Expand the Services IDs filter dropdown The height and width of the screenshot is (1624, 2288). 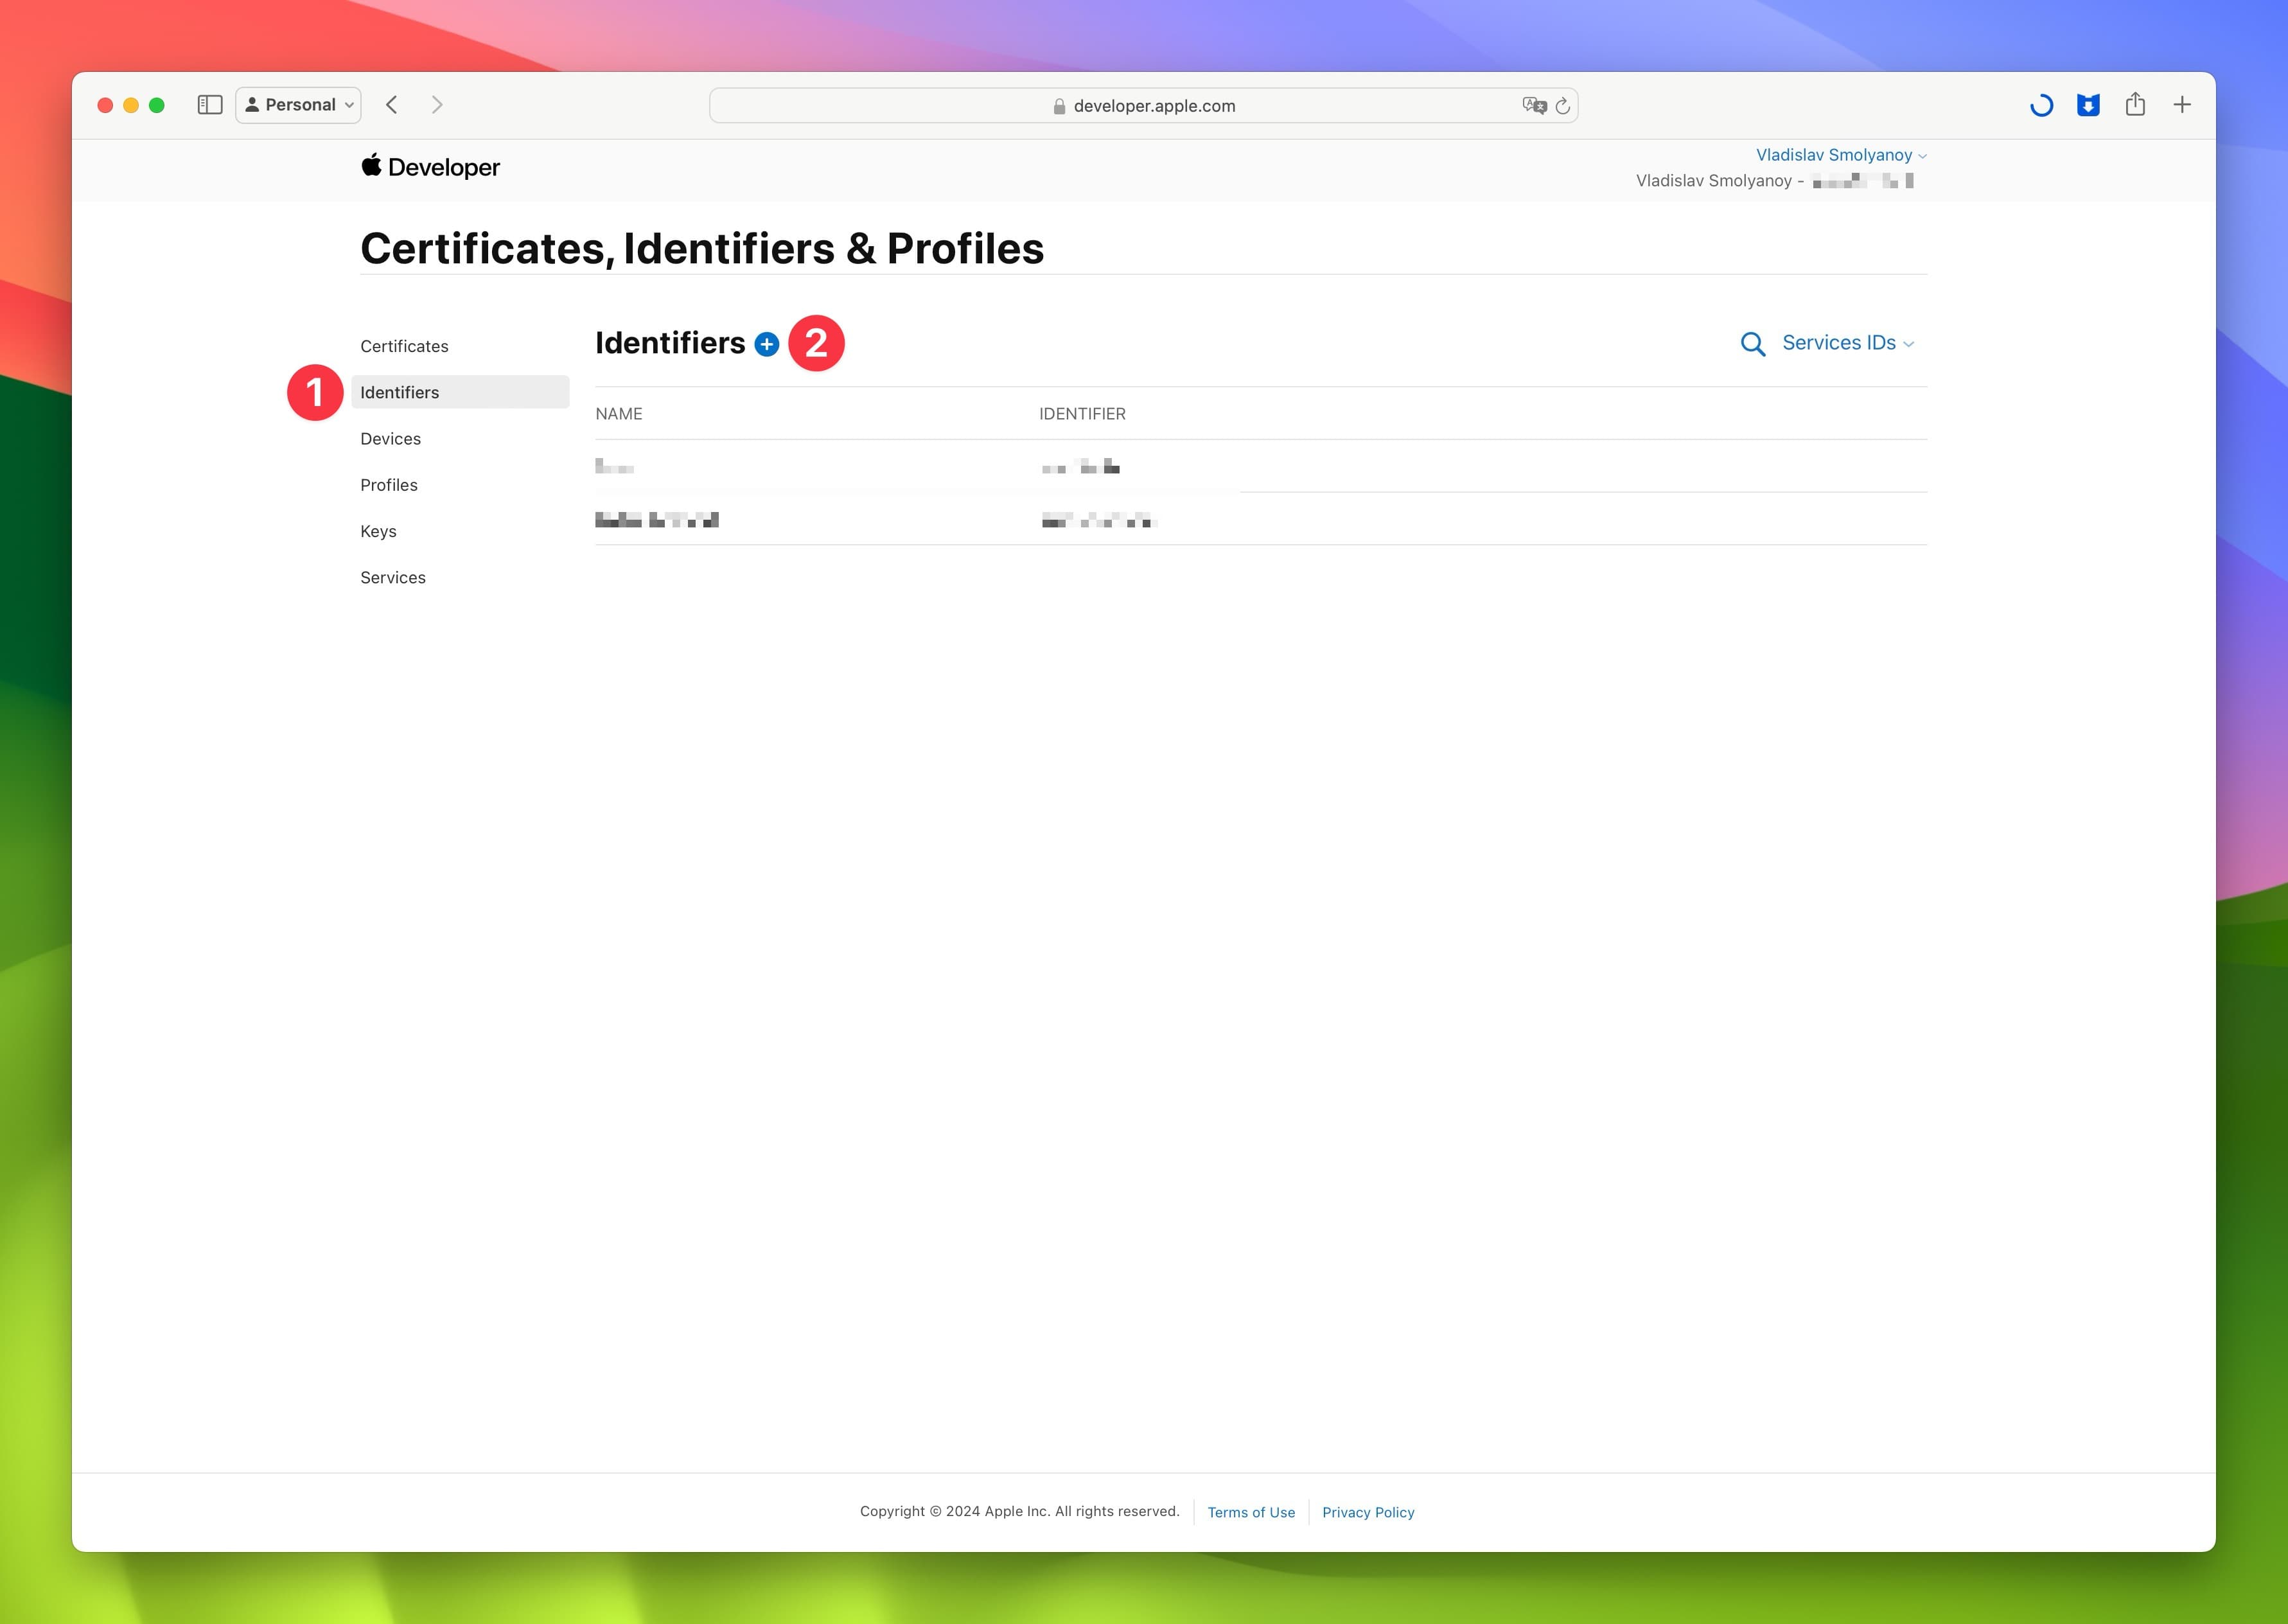coord(1847,343)
